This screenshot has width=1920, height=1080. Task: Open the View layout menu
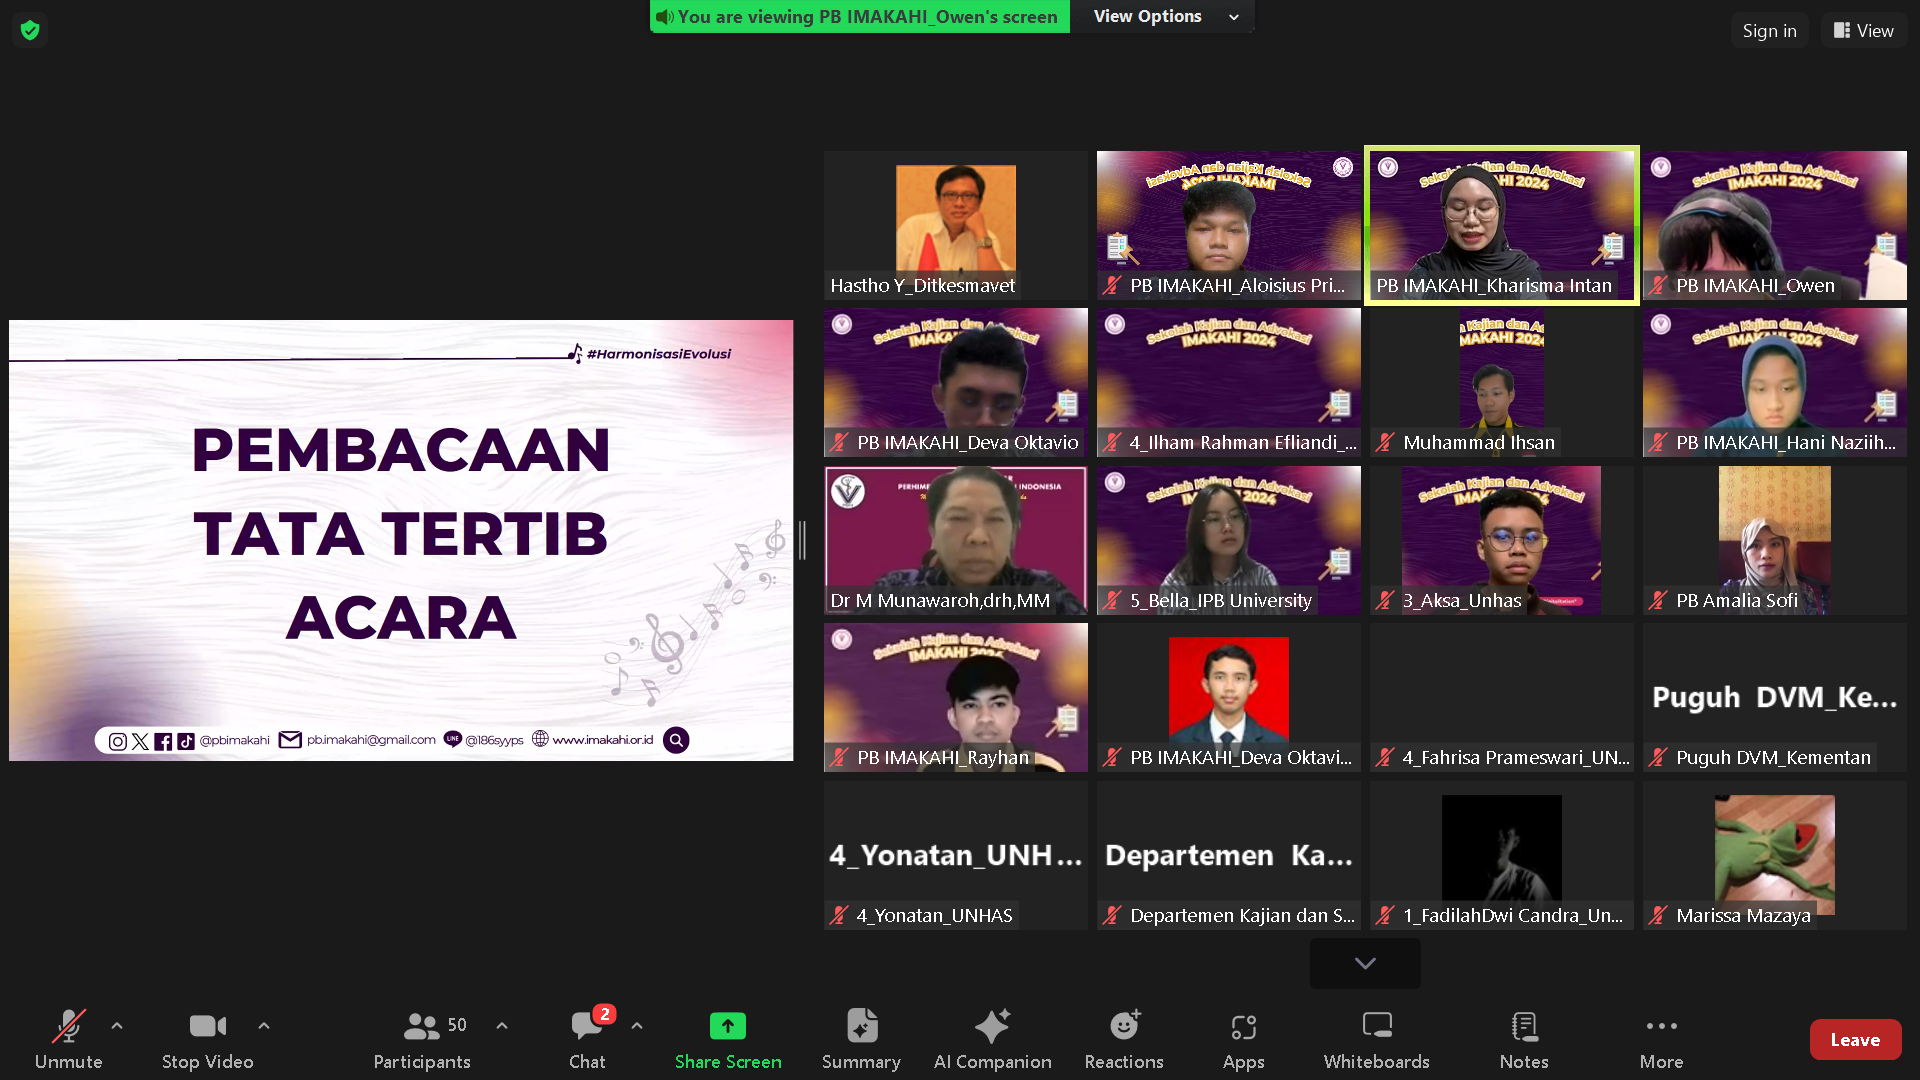tap(1863, 30)
